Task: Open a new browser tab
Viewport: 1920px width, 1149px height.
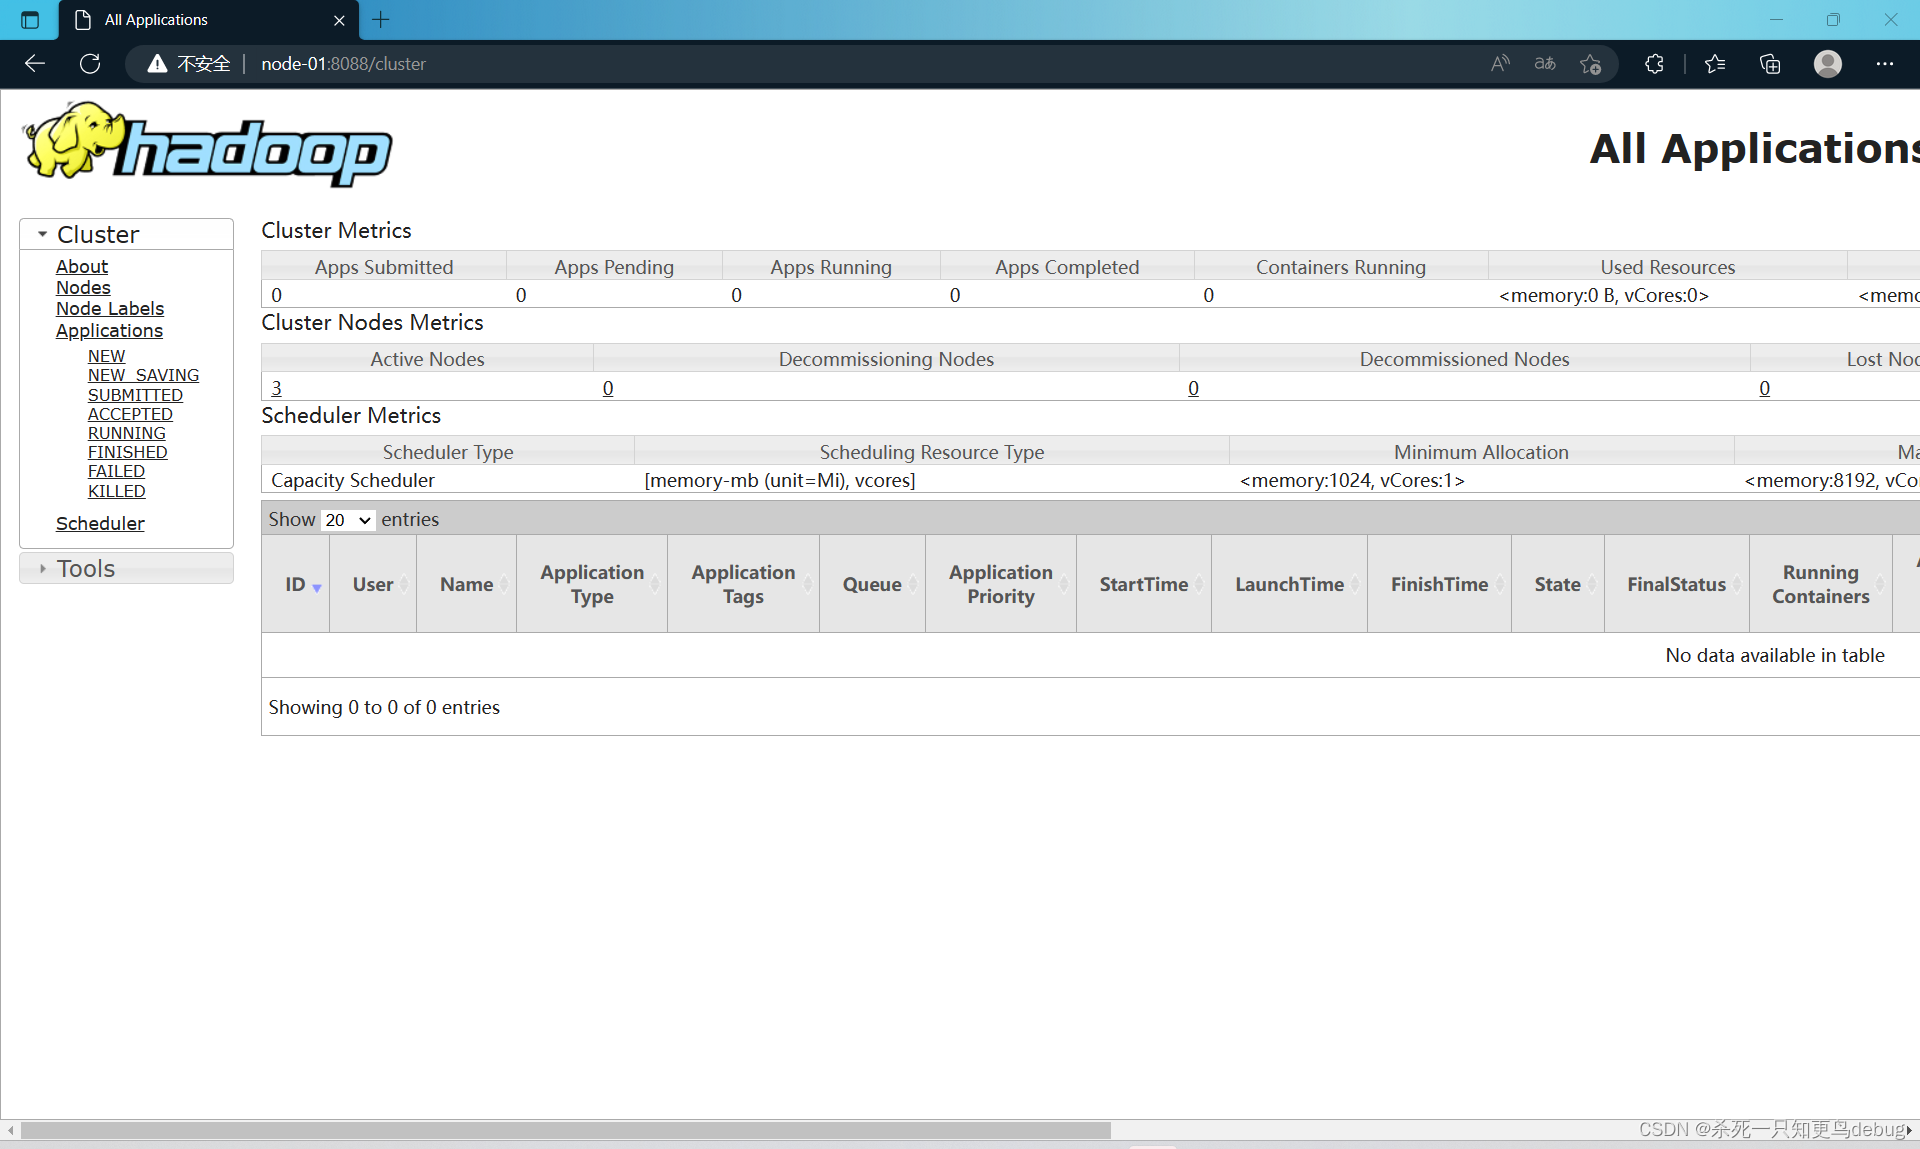Action: [381, 20]
